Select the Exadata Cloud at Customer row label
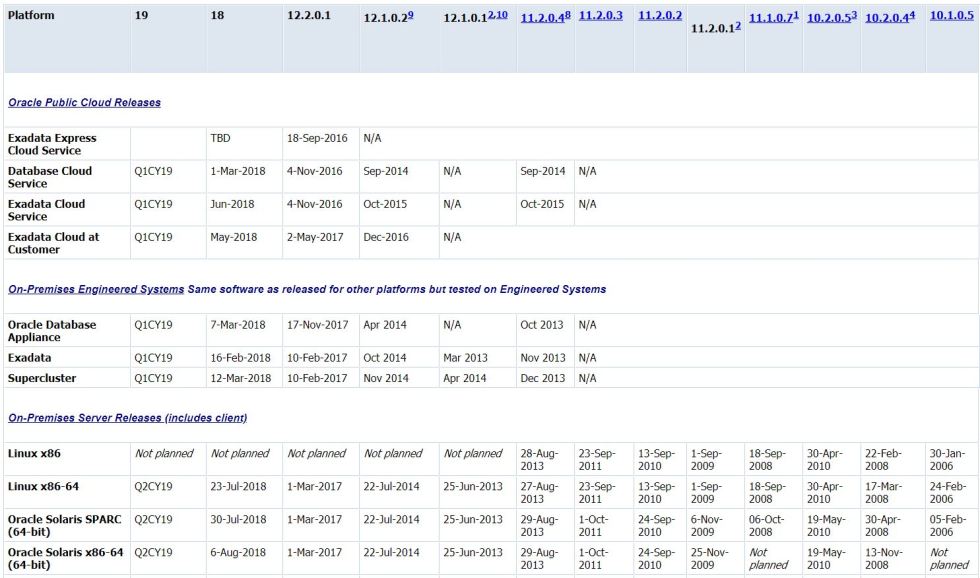980x578 pixels. [54, 244]
